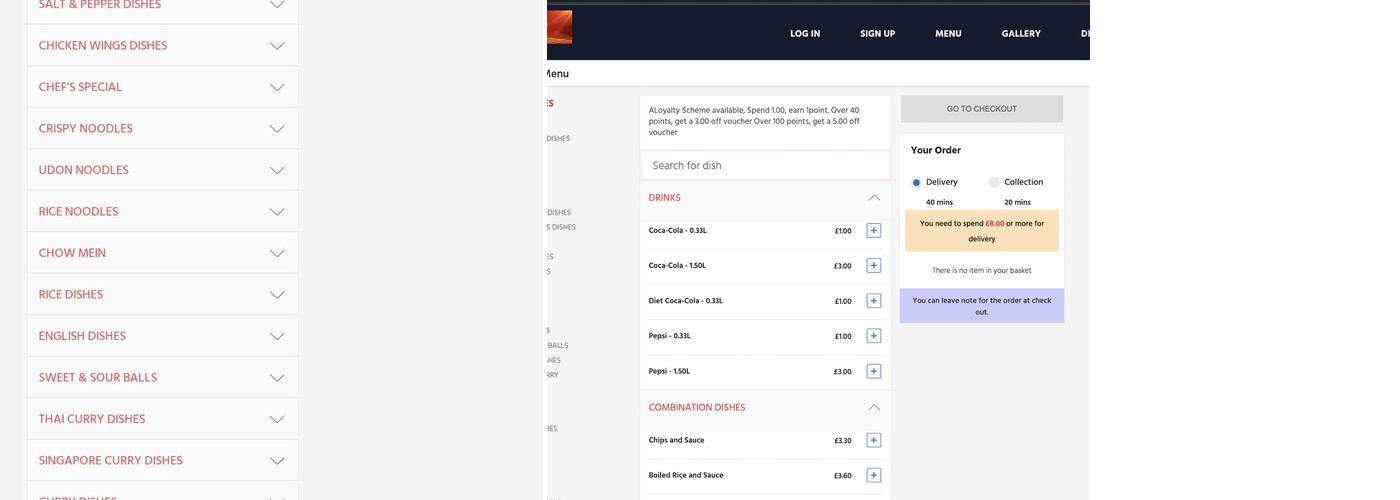Add Chips and Sauce to order
Screen dimensions: 1400x500
point(873,441)
